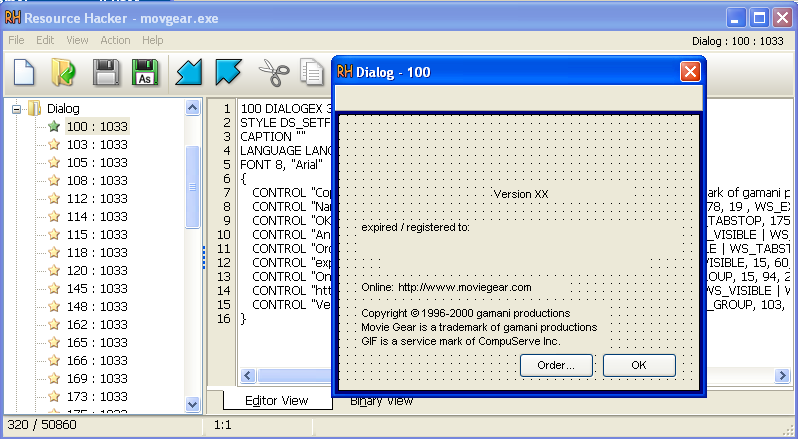Image resolution: width=798 pixels, height=439 pixels.
Task: Select tree item 103 : 1033
Action: [x=97, y=144]
